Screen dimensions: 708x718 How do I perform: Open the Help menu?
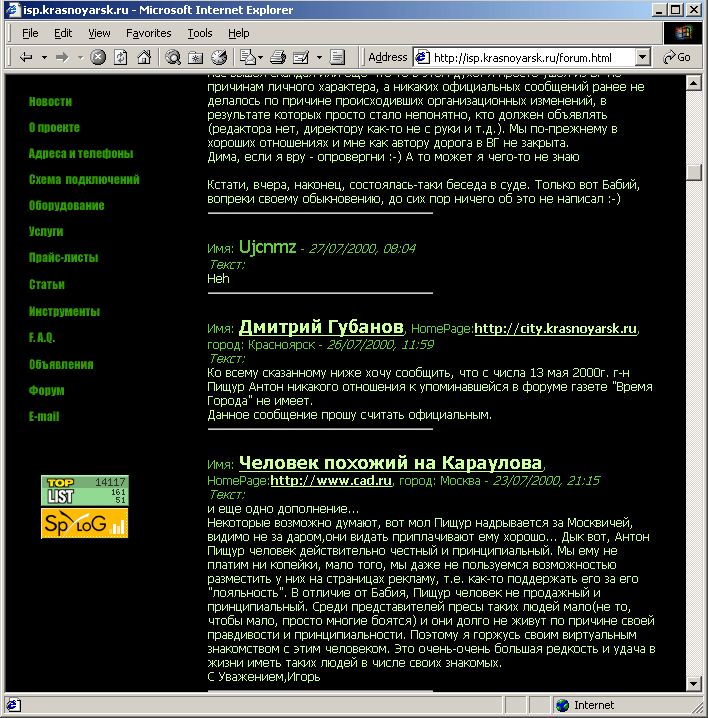(x=239, y=33)
